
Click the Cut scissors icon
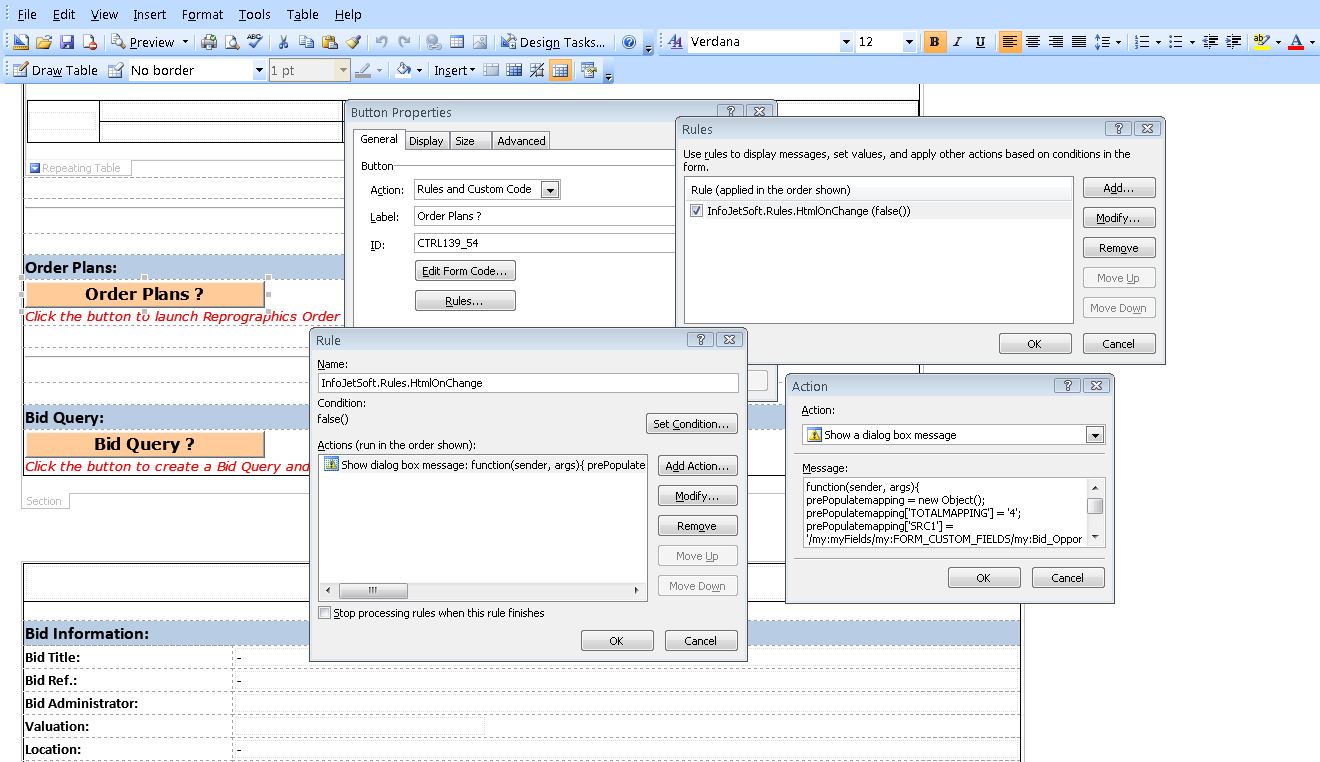pyautogui.click(x=283, y=42)
